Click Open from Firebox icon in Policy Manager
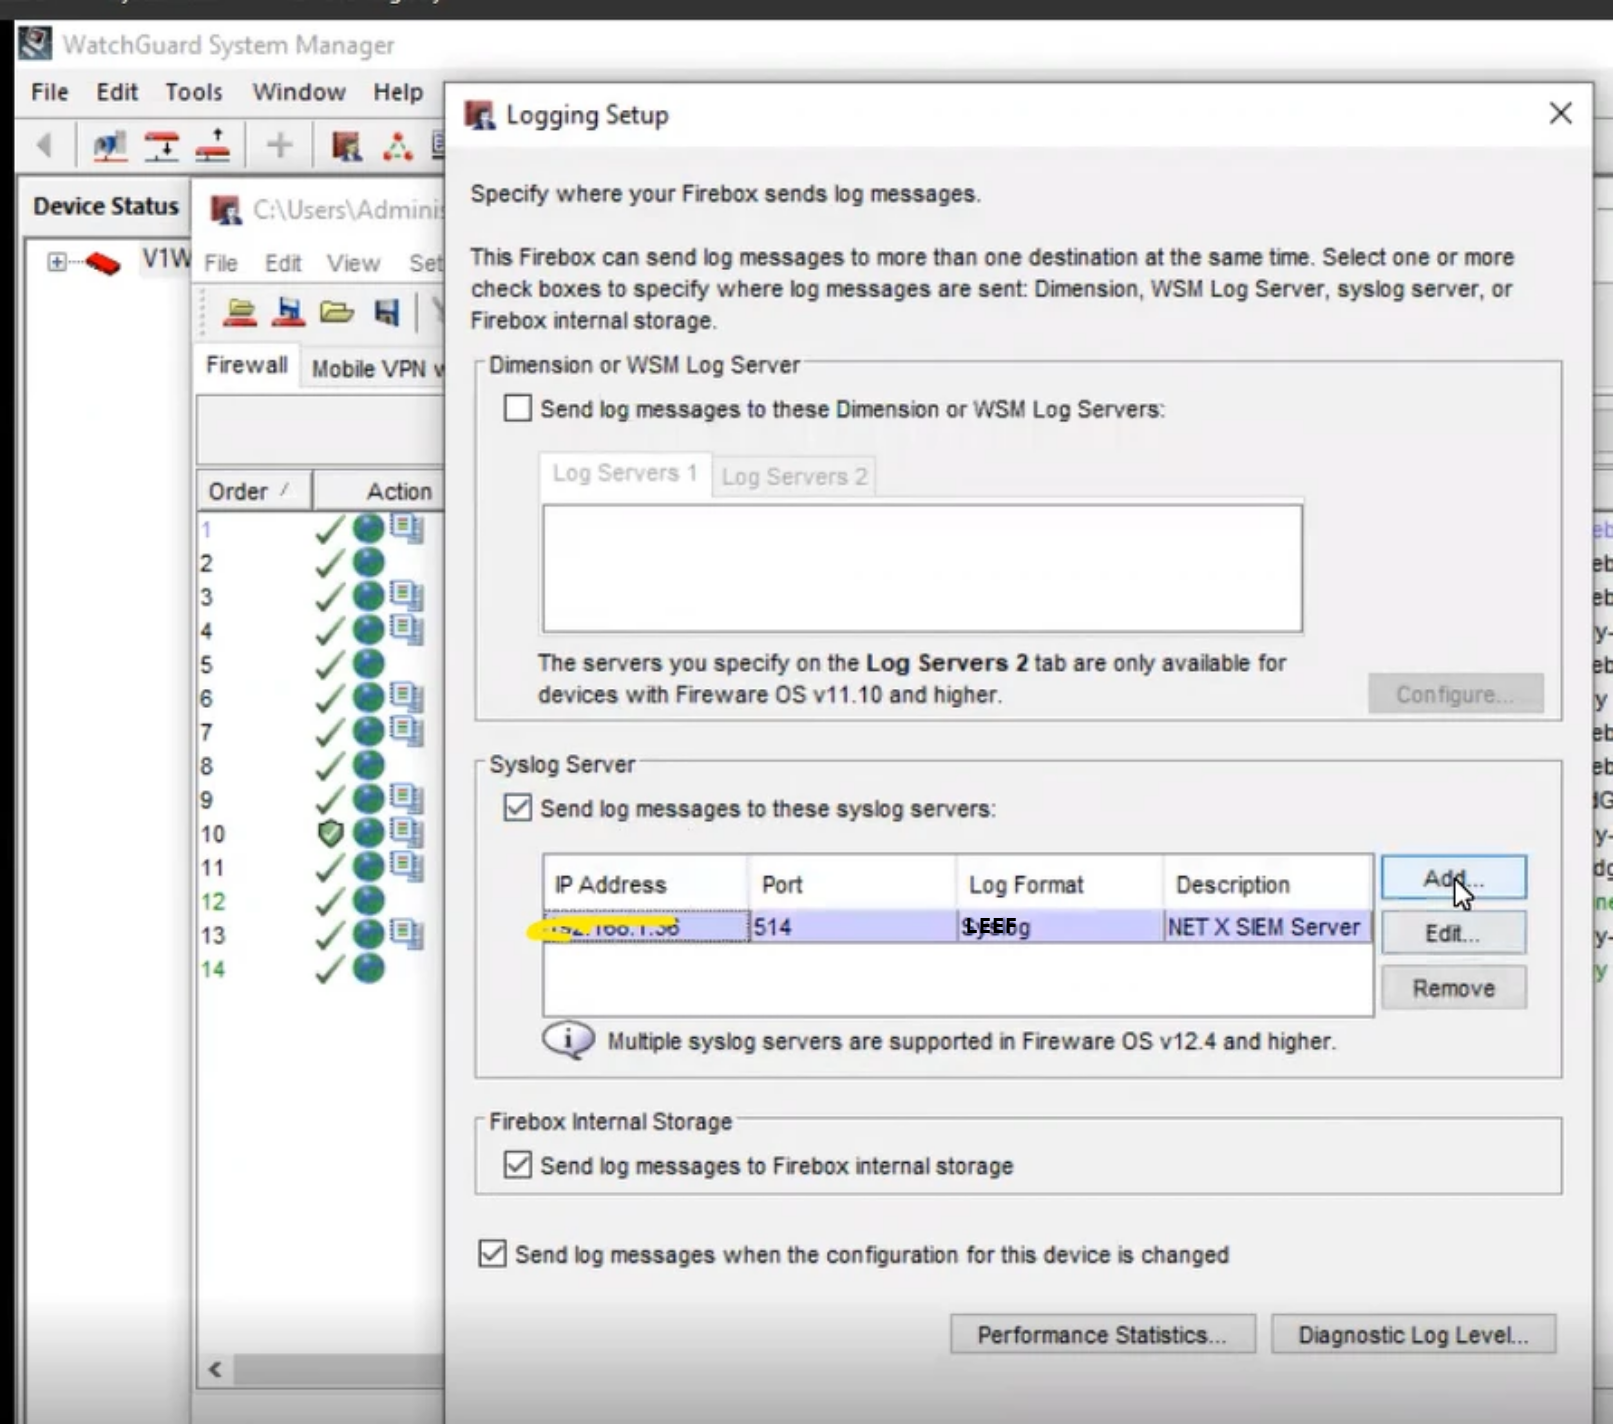 tap(240, 312)
